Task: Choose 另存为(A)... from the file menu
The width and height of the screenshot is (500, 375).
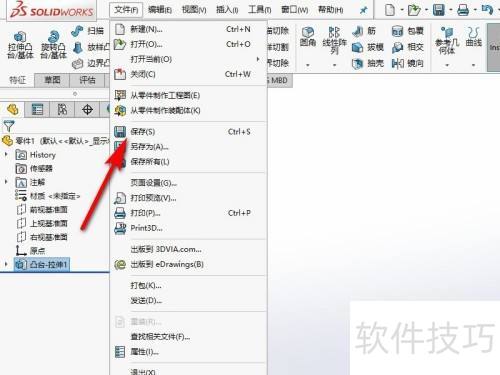Action: pyautogui.click(x=188, y=147)
